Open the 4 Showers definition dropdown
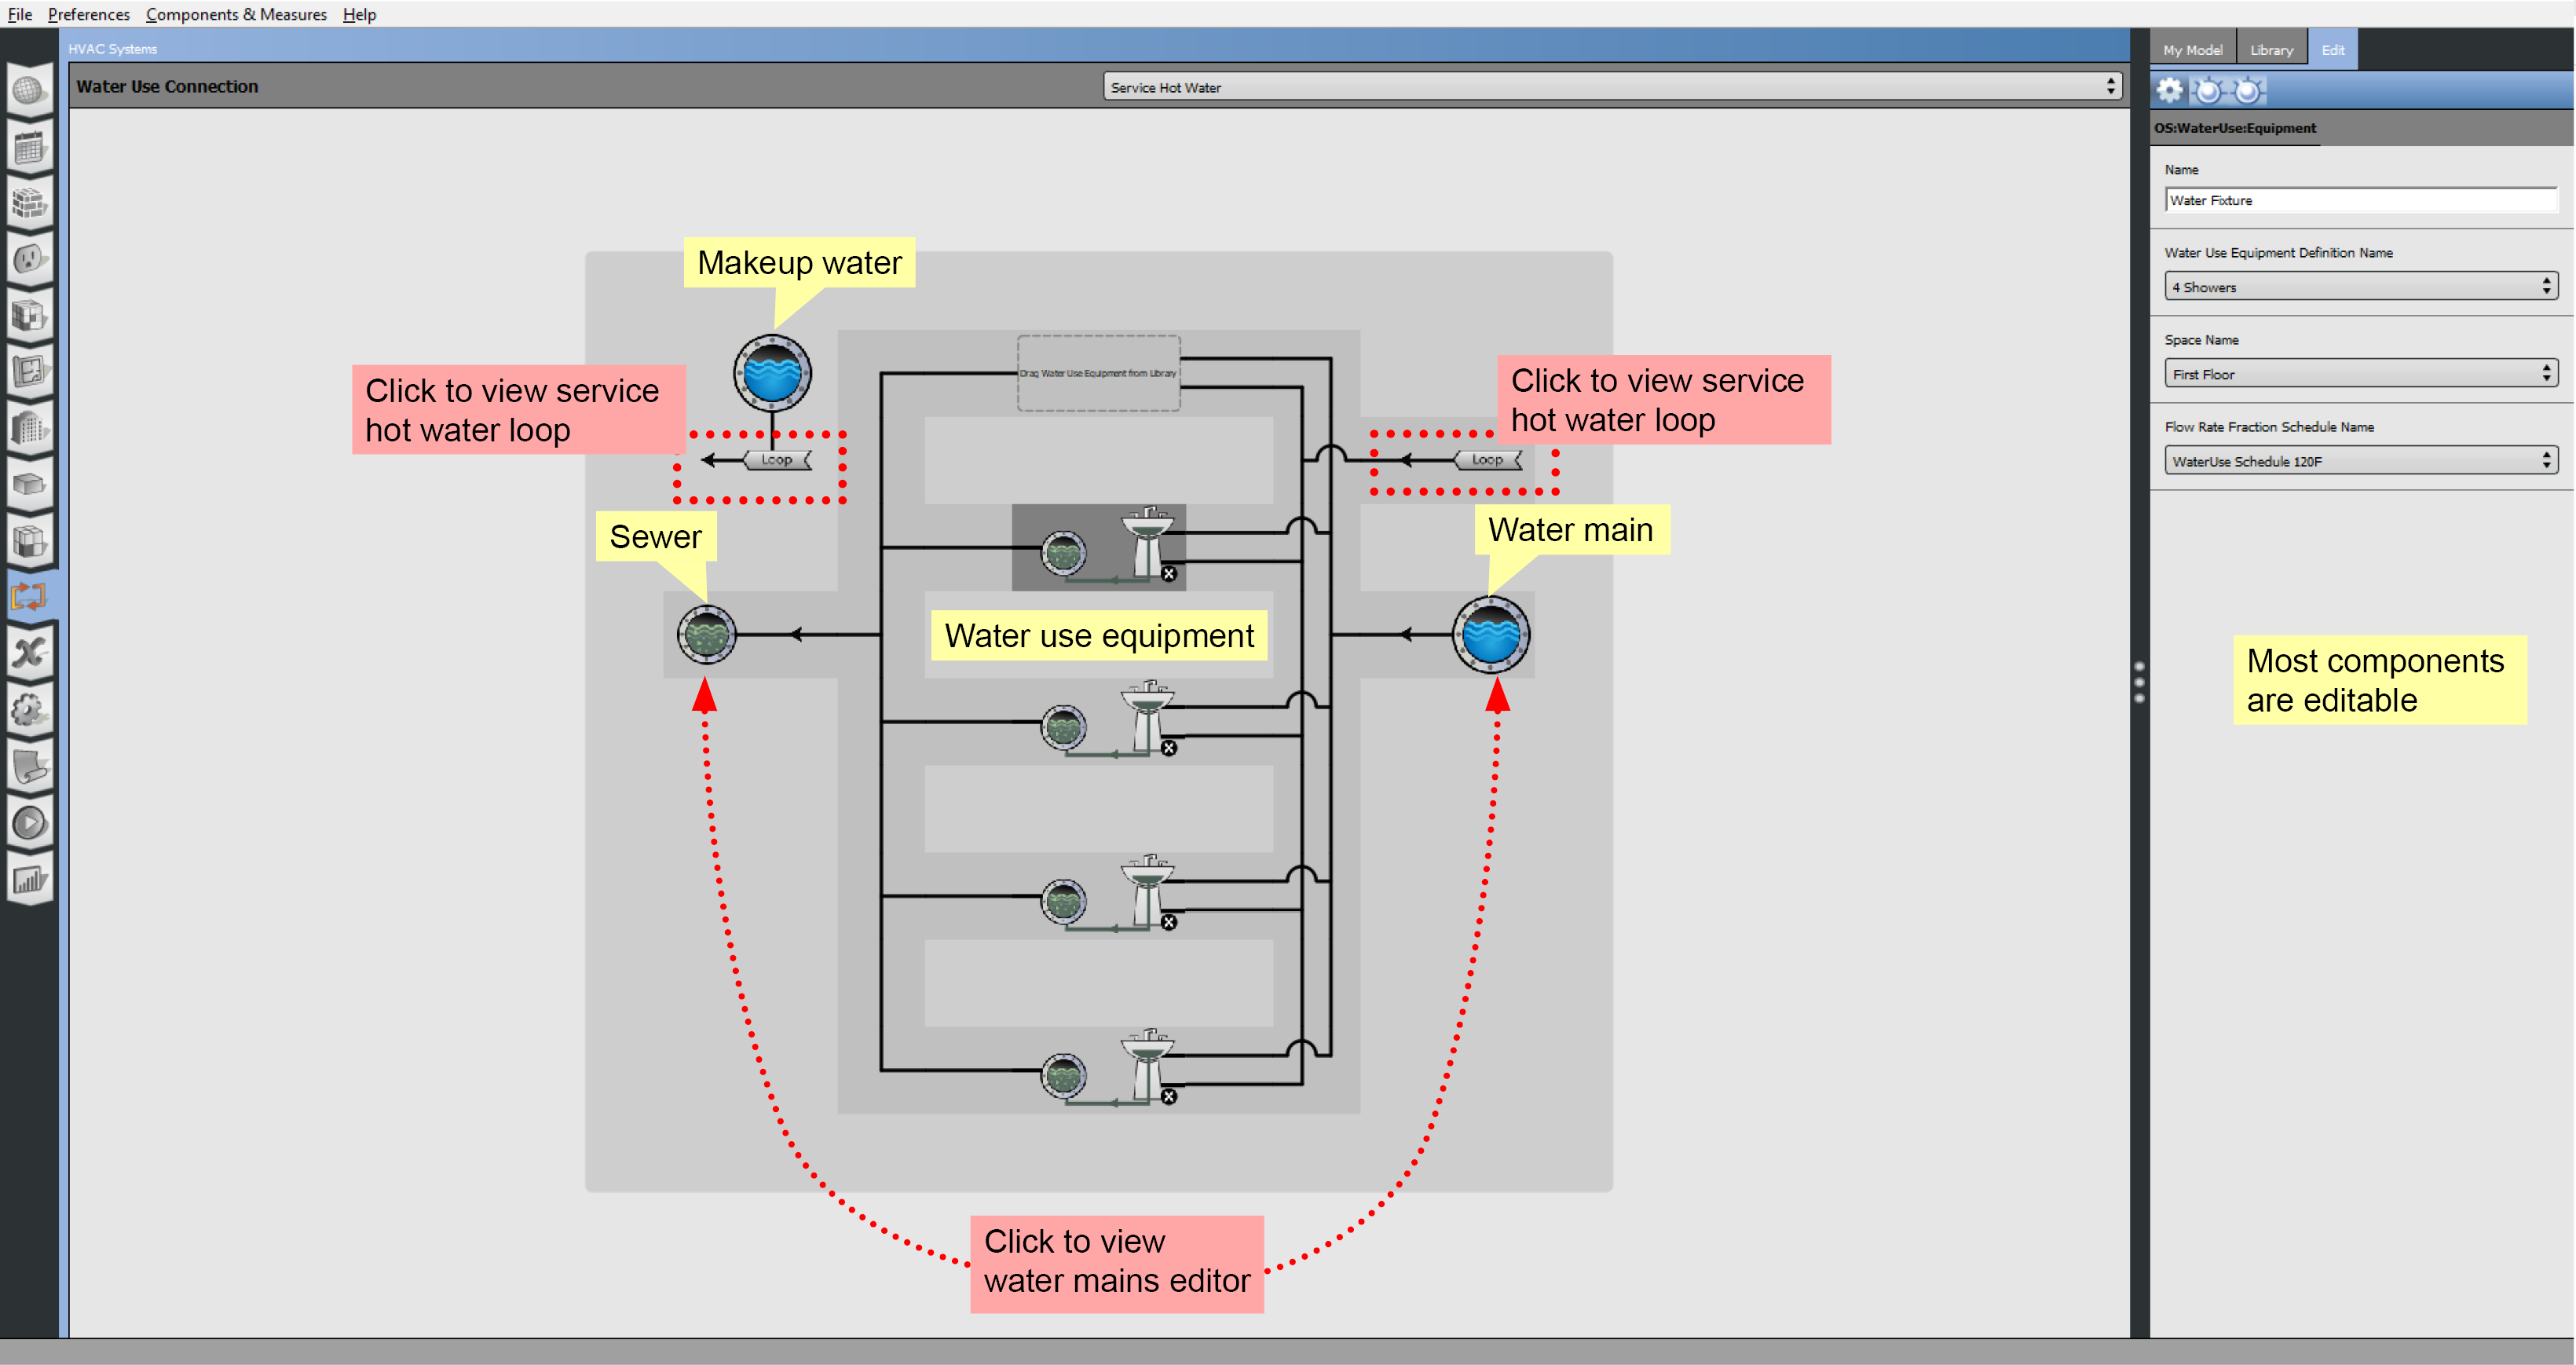Screen dimensions: 2576x1365 tap(2360, 287)
